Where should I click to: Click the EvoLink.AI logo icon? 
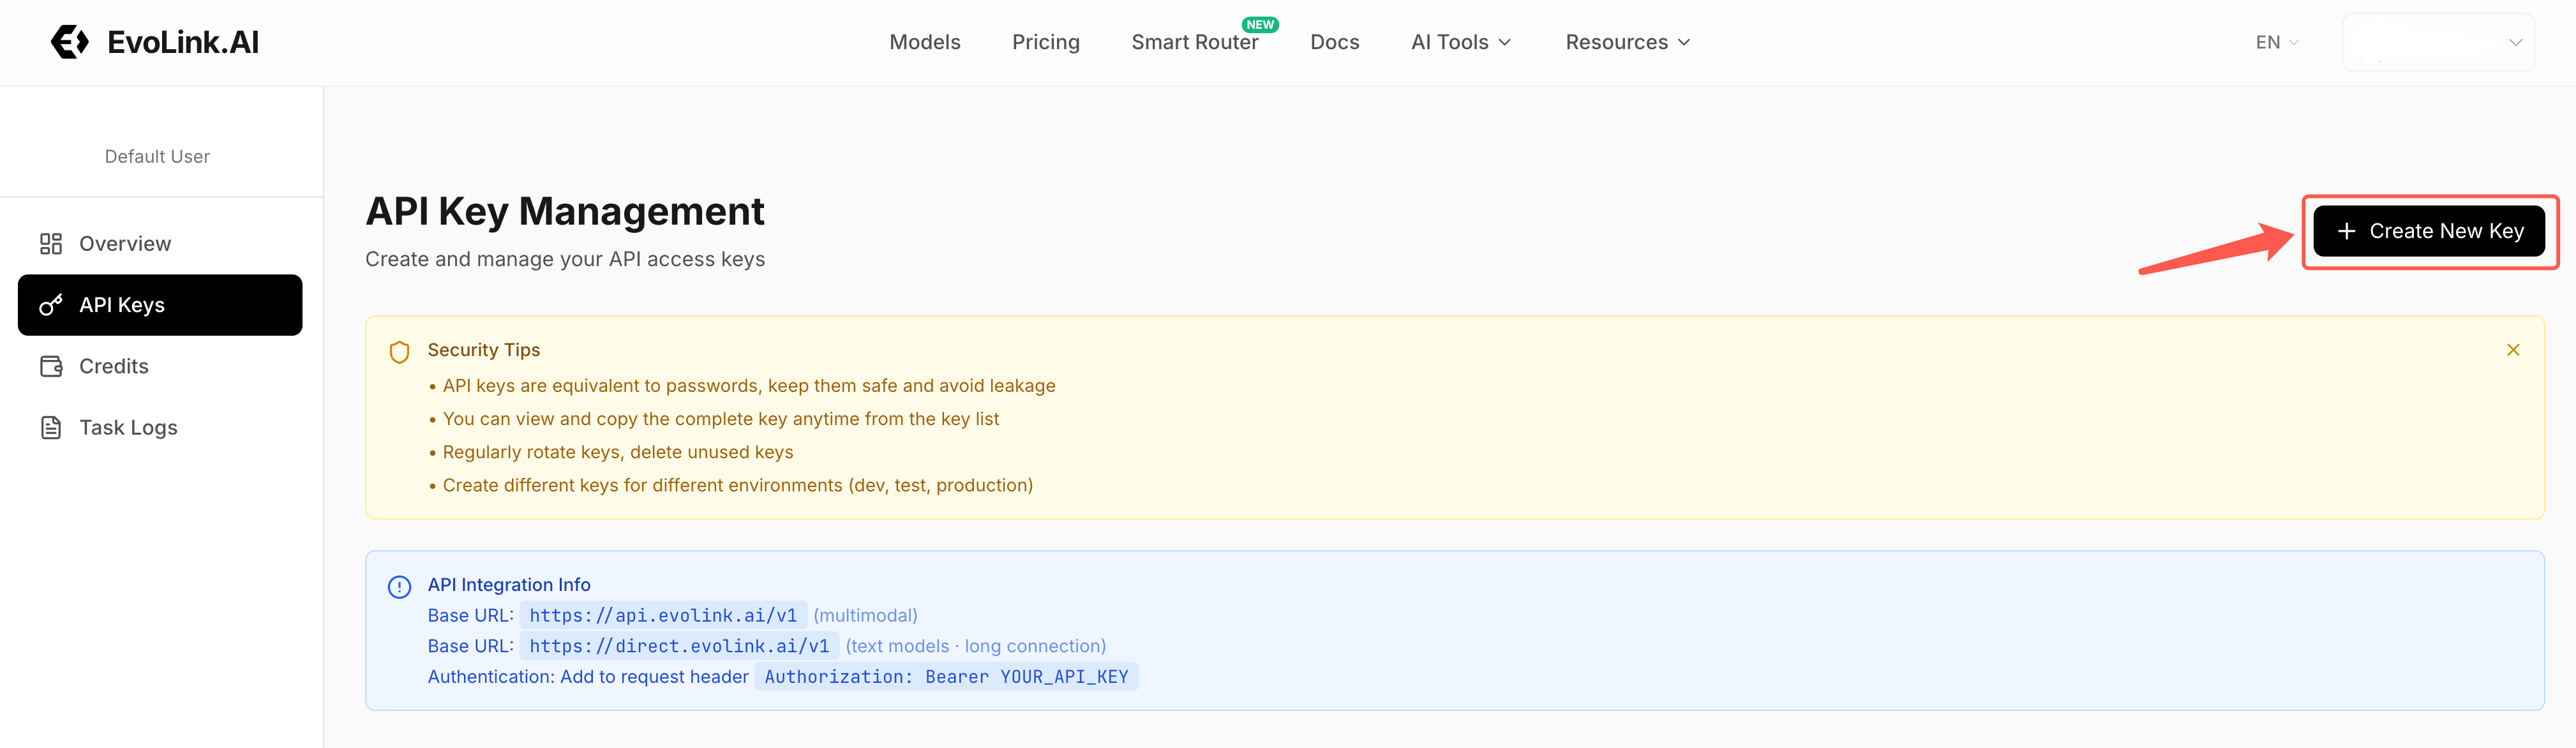pyautogui.click(x=70, y=42)
